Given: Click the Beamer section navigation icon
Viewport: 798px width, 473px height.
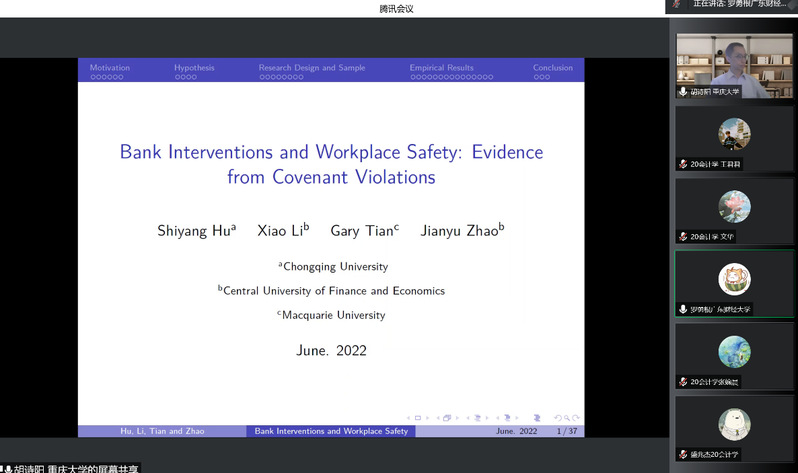Looking at the screenshot, I should point(507,418).
